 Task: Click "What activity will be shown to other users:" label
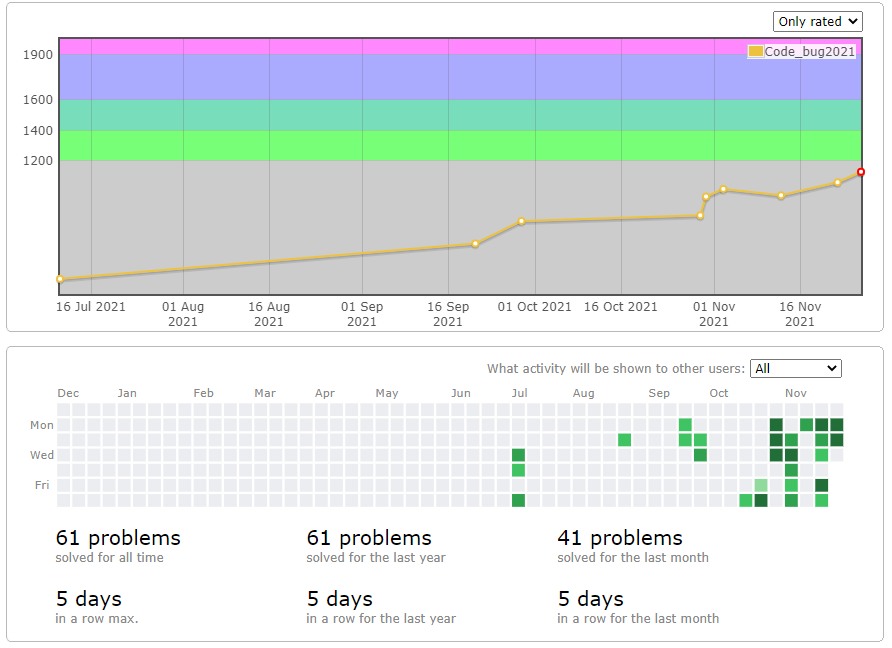616,369
